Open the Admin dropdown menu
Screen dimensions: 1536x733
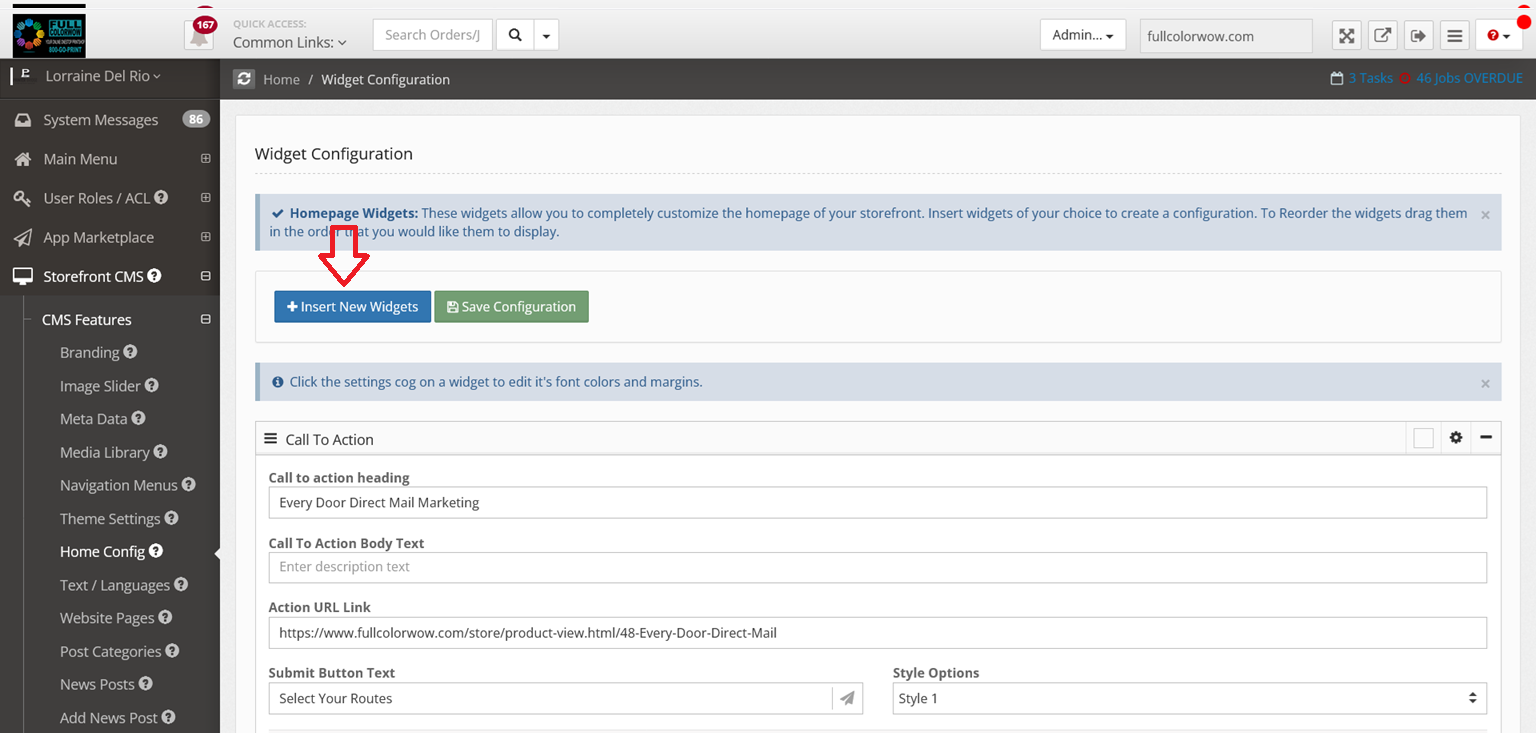tap(1082, 35)
